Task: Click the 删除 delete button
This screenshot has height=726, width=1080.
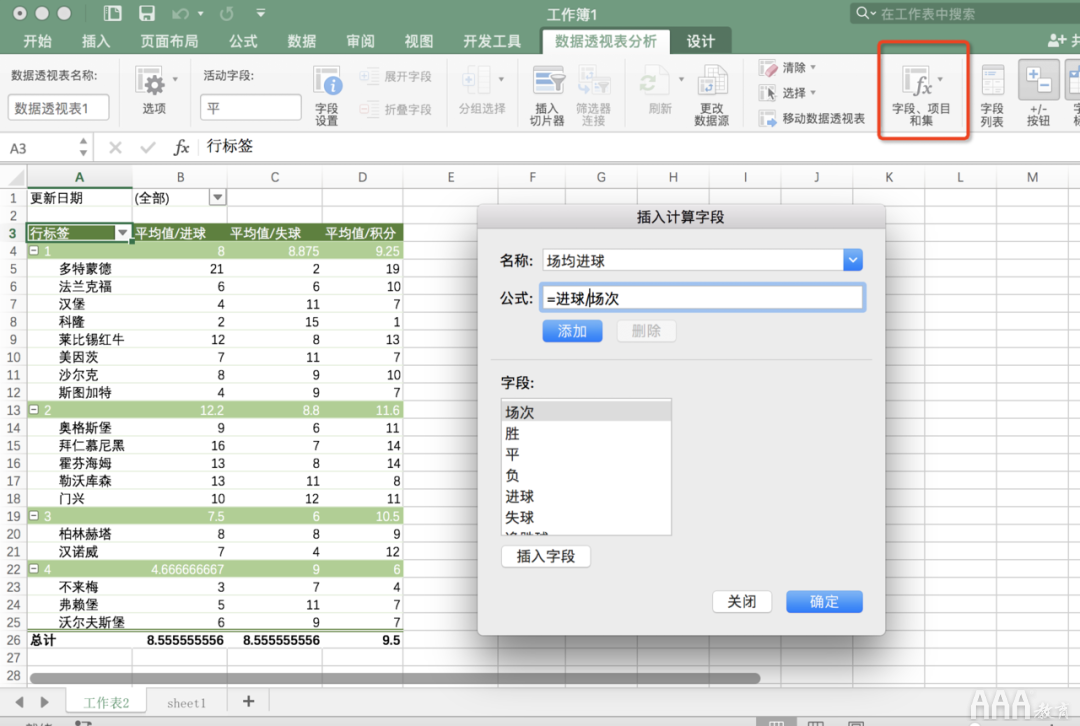Action: (x=646, y=331)
